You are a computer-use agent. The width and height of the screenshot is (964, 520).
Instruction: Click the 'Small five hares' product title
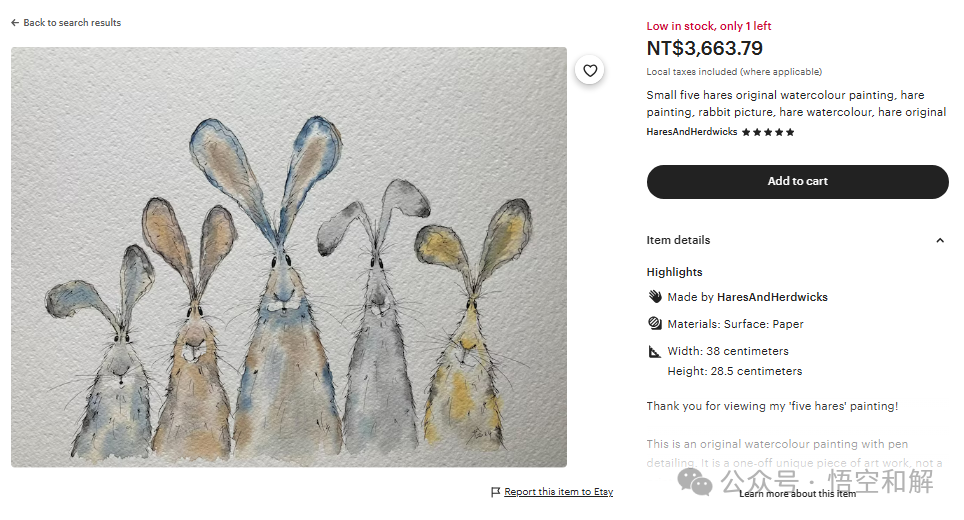[x=796, y=104]
